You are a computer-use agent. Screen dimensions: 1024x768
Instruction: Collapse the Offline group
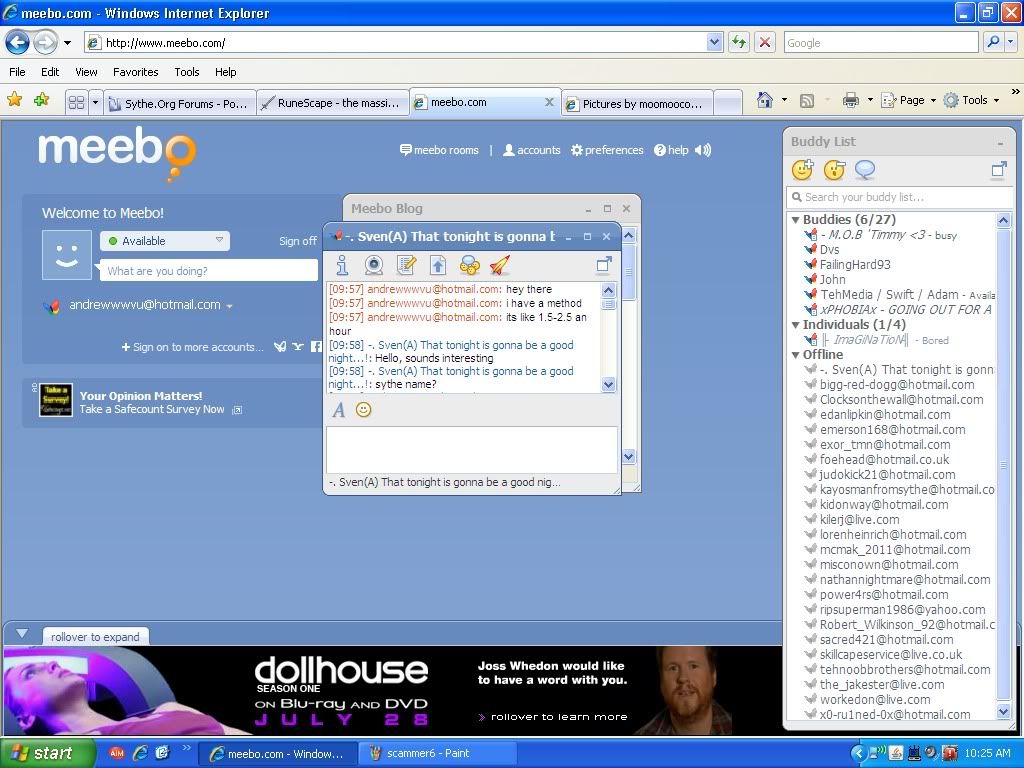point(795,355)
